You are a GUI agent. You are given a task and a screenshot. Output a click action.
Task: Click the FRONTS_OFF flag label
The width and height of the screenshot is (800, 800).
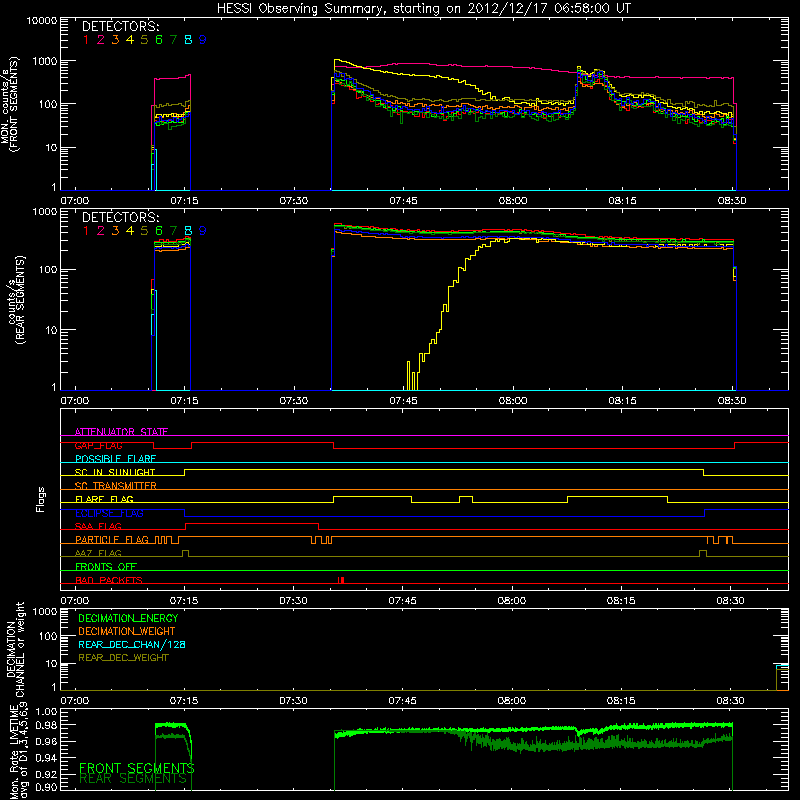tap(106, 566)
